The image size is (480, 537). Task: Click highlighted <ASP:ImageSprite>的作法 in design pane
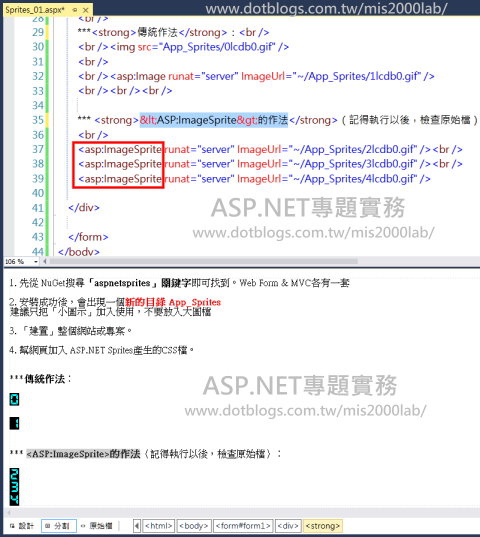tap(83, 454)
